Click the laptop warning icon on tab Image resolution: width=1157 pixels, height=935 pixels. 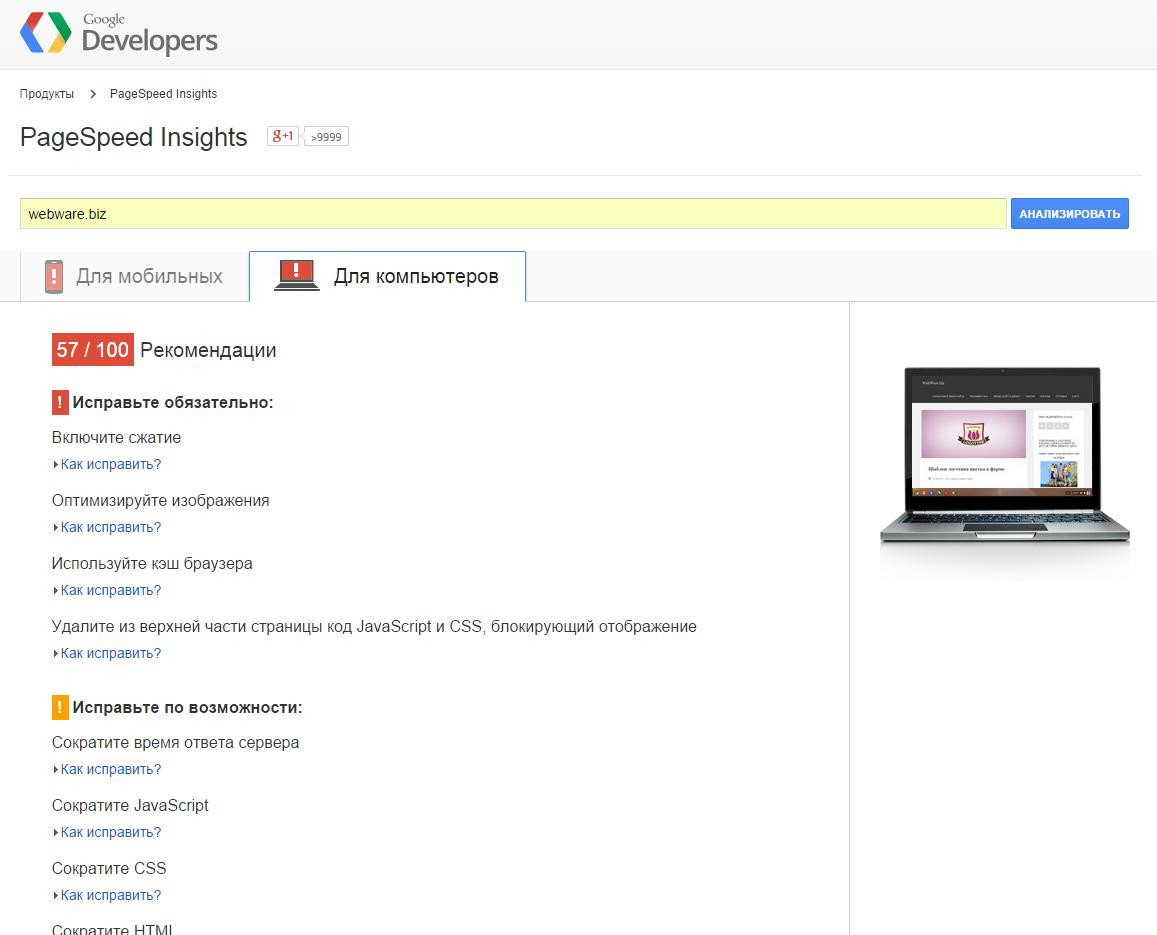tap(297, 275)
